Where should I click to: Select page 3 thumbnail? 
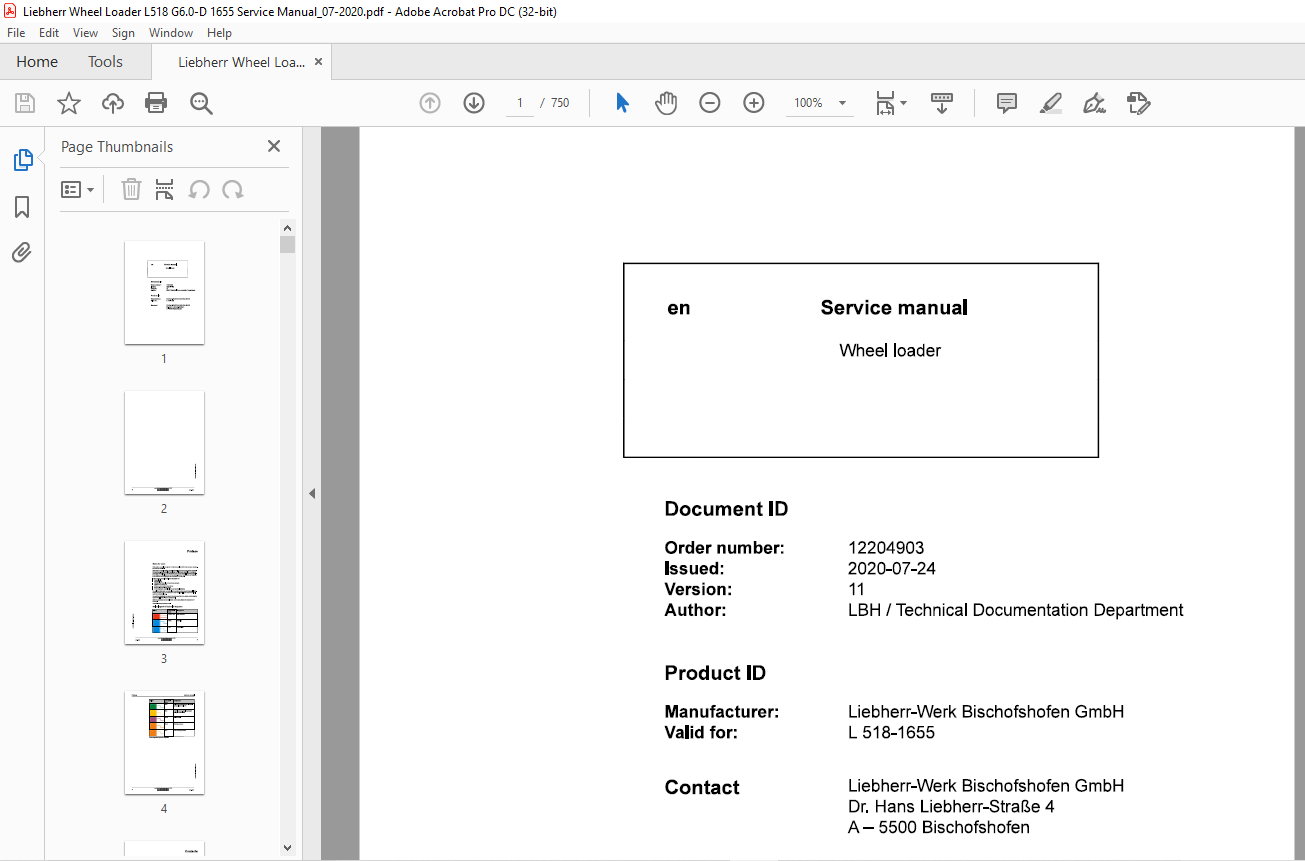164,592
